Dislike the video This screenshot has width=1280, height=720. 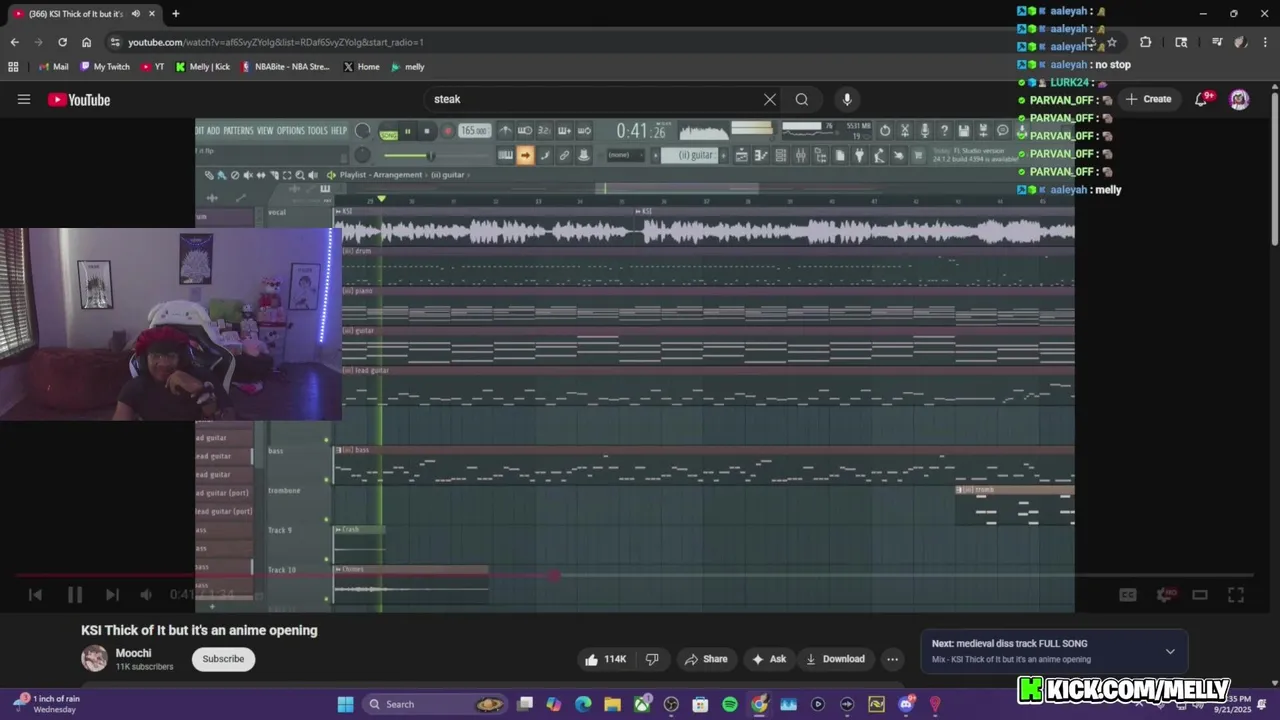pos(652,659)
